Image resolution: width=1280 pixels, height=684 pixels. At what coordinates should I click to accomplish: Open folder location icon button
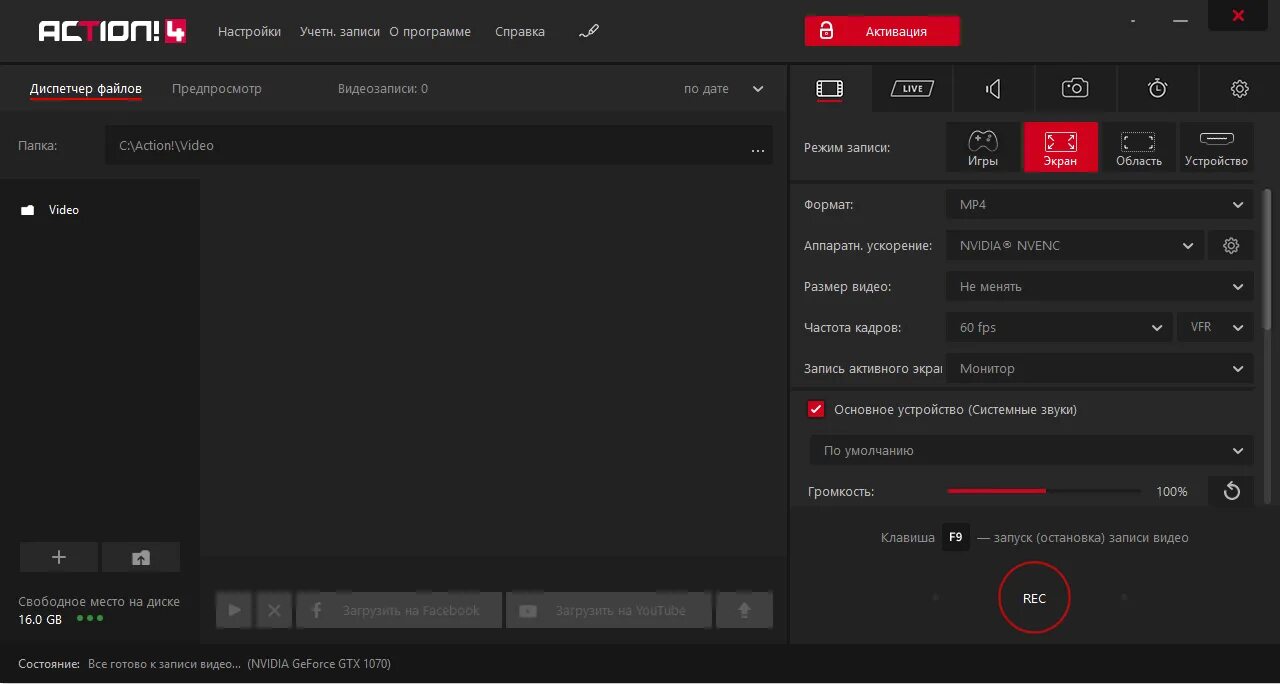[141, 557]
